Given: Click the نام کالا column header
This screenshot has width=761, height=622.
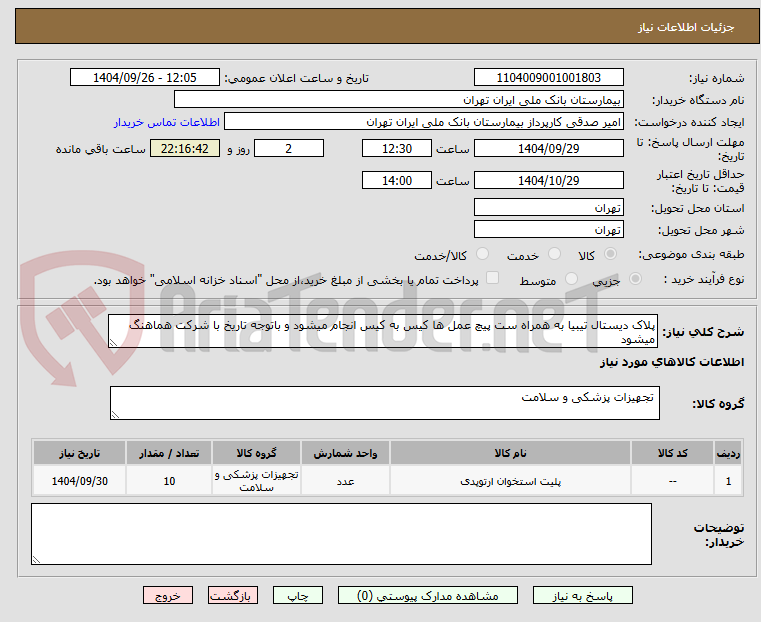Looking at the screenshot, I should coord(510,453).
